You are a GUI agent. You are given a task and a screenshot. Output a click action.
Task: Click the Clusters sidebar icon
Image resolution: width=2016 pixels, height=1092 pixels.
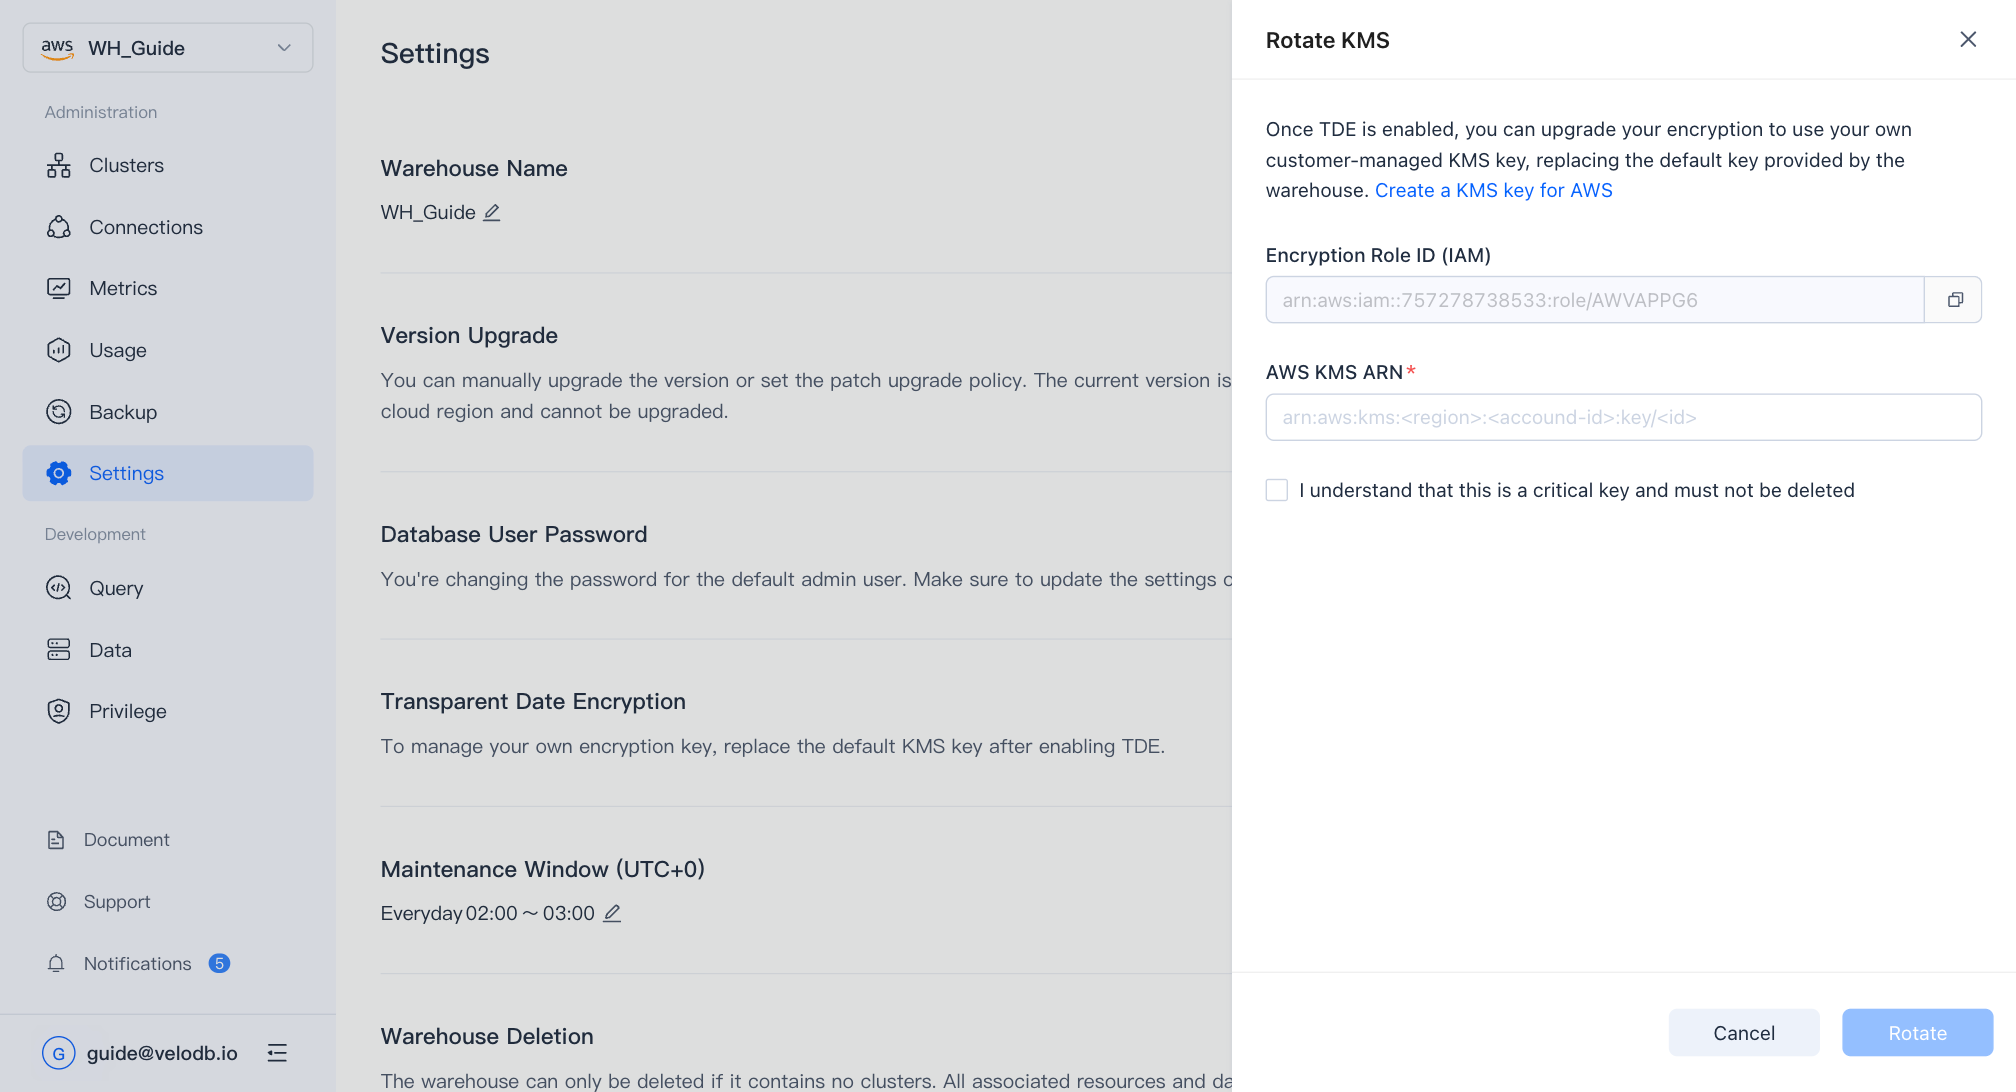click(x=59, y=166)
